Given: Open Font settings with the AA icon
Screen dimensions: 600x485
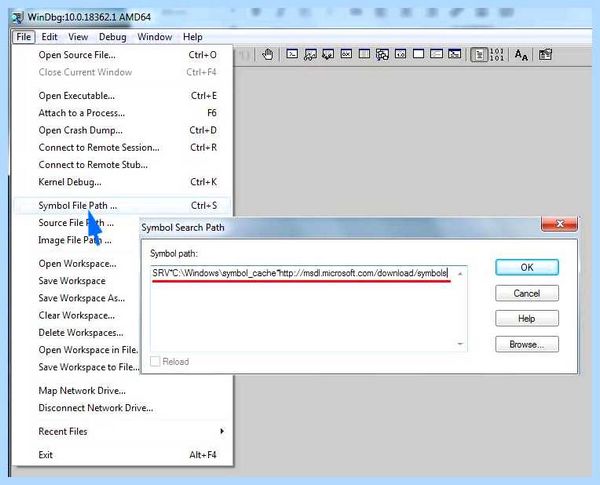Looking at the screenshot, I should pyautogui.click(x=521, y=55).
